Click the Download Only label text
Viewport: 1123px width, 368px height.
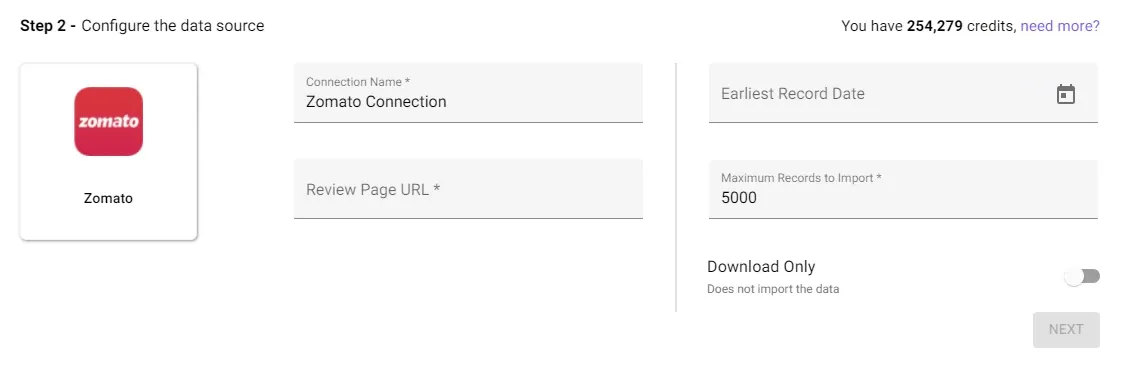pos(761,266)
